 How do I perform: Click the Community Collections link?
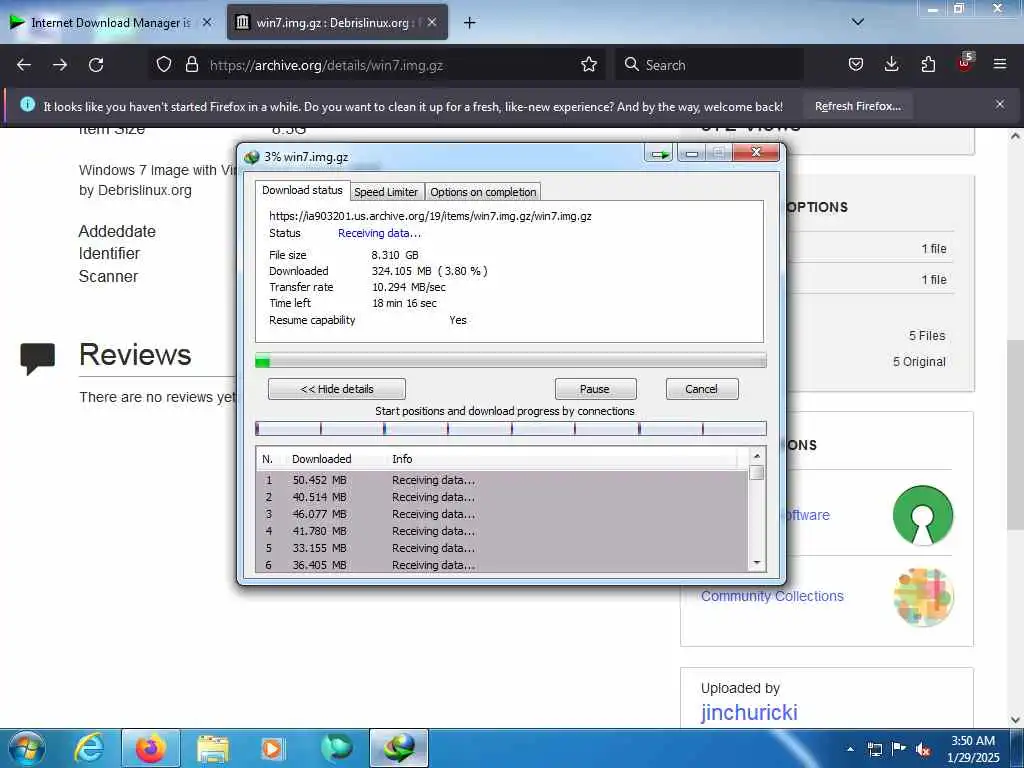click(x=772, y=596)
